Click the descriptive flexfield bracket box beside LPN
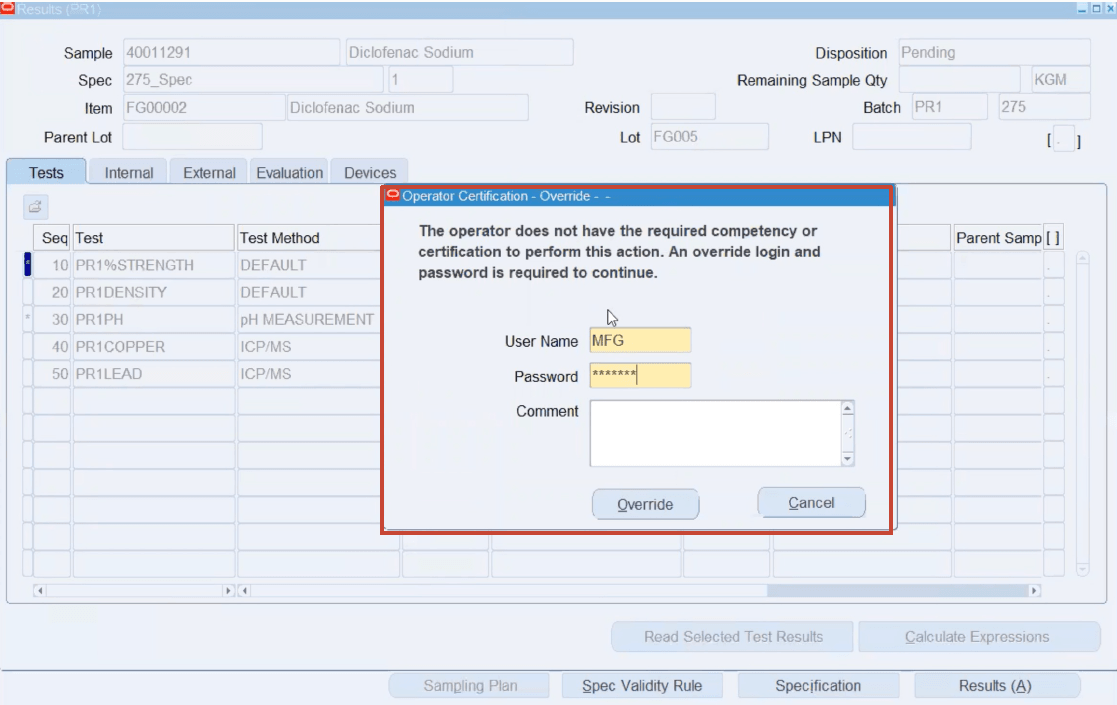 tap(1064, 140)
